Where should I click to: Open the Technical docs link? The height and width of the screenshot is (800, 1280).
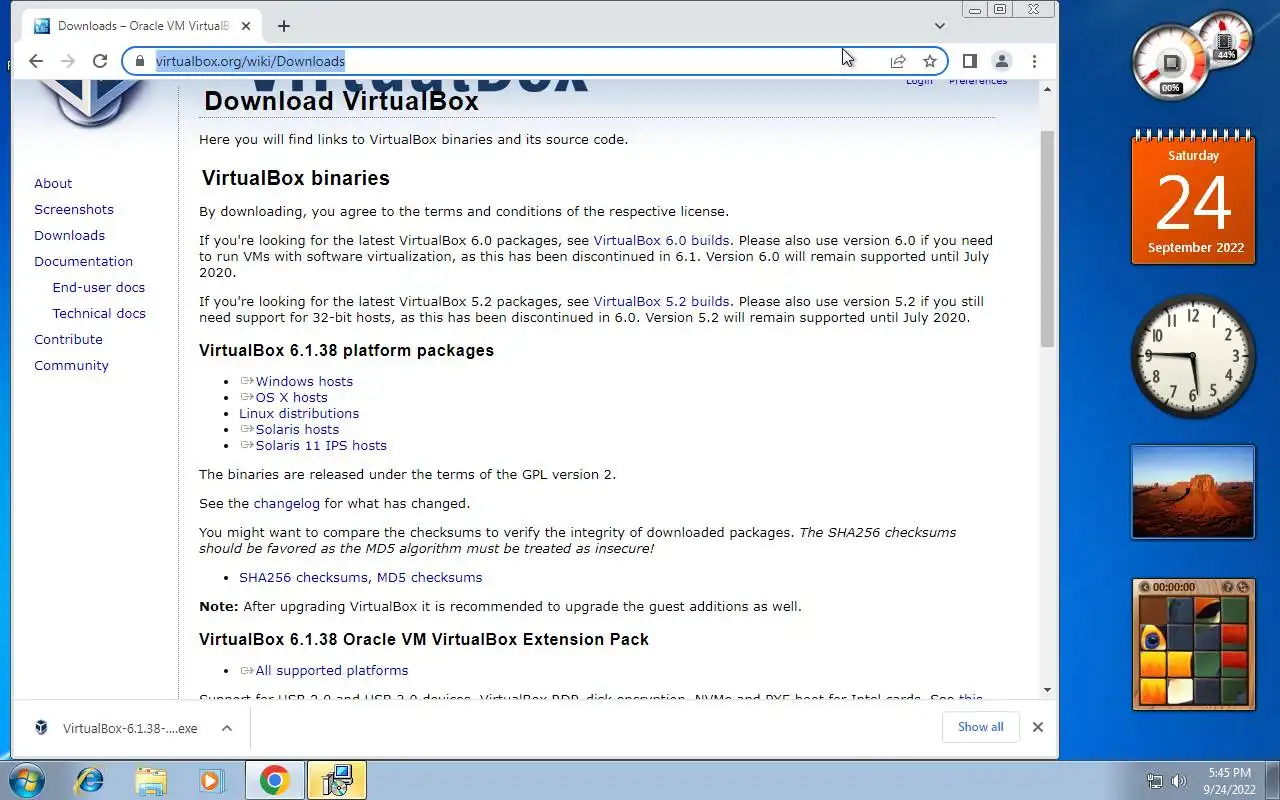(x=99, y=313)
